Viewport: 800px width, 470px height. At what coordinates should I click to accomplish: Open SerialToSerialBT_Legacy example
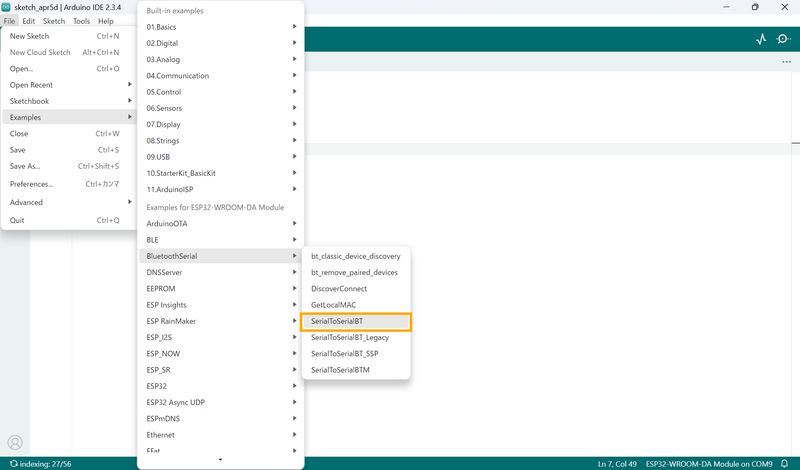[x=356, y=337]
